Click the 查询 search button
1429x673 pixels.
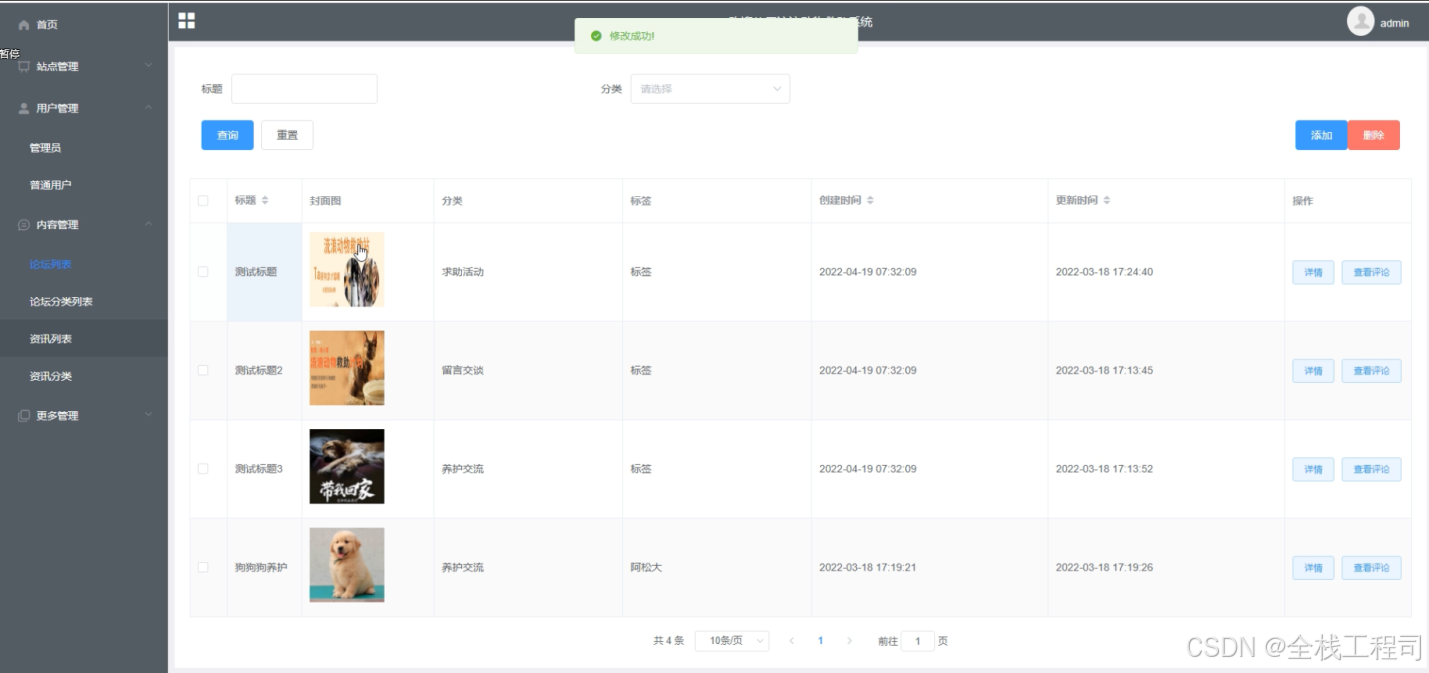pos(227,135)
